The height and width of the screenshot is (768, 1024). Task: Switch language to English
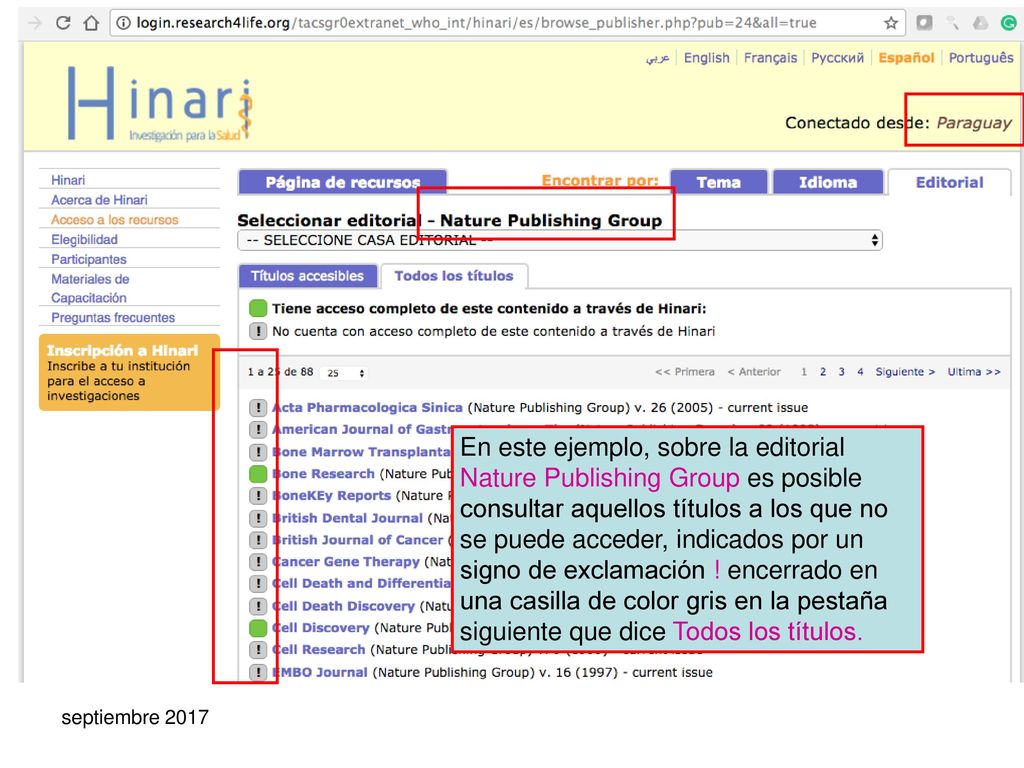pyautogui.click(x=706, y=57)
